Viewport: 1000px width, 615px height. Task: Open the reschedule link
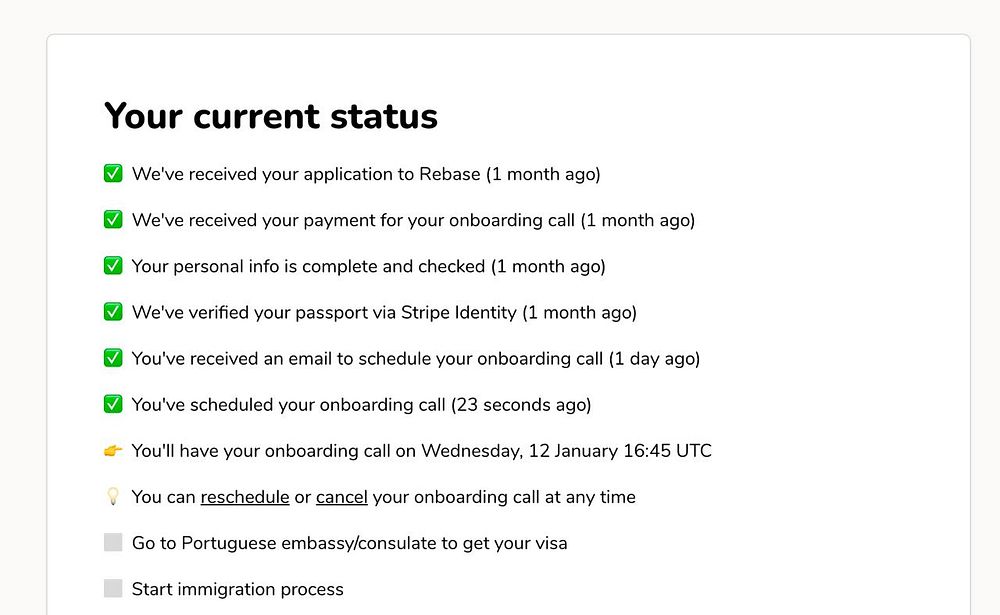point(245,497)
